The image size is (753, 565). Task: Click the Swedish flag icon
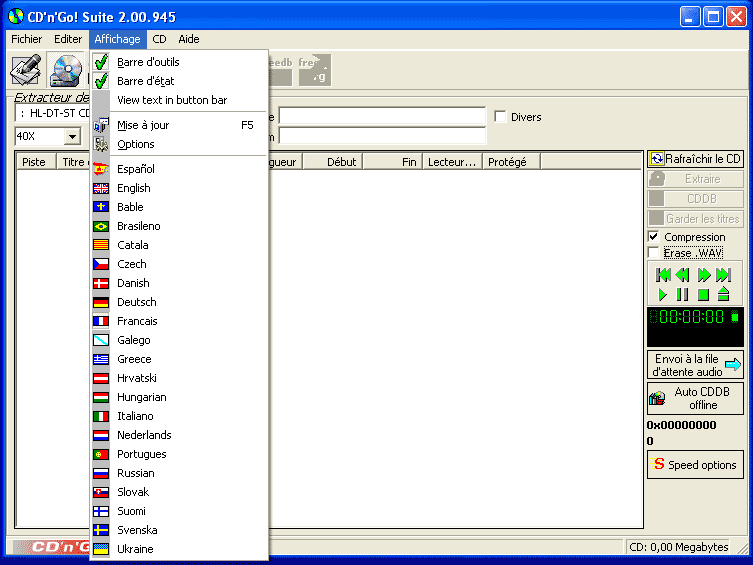coord(101,530)
